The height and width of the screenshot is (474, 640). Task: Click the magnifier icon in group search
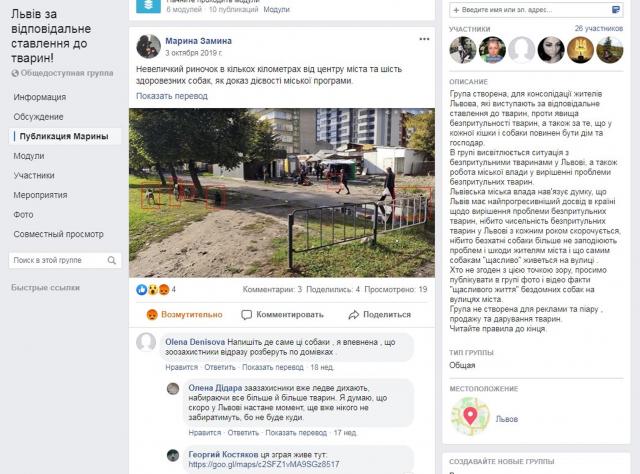[111, 260]
